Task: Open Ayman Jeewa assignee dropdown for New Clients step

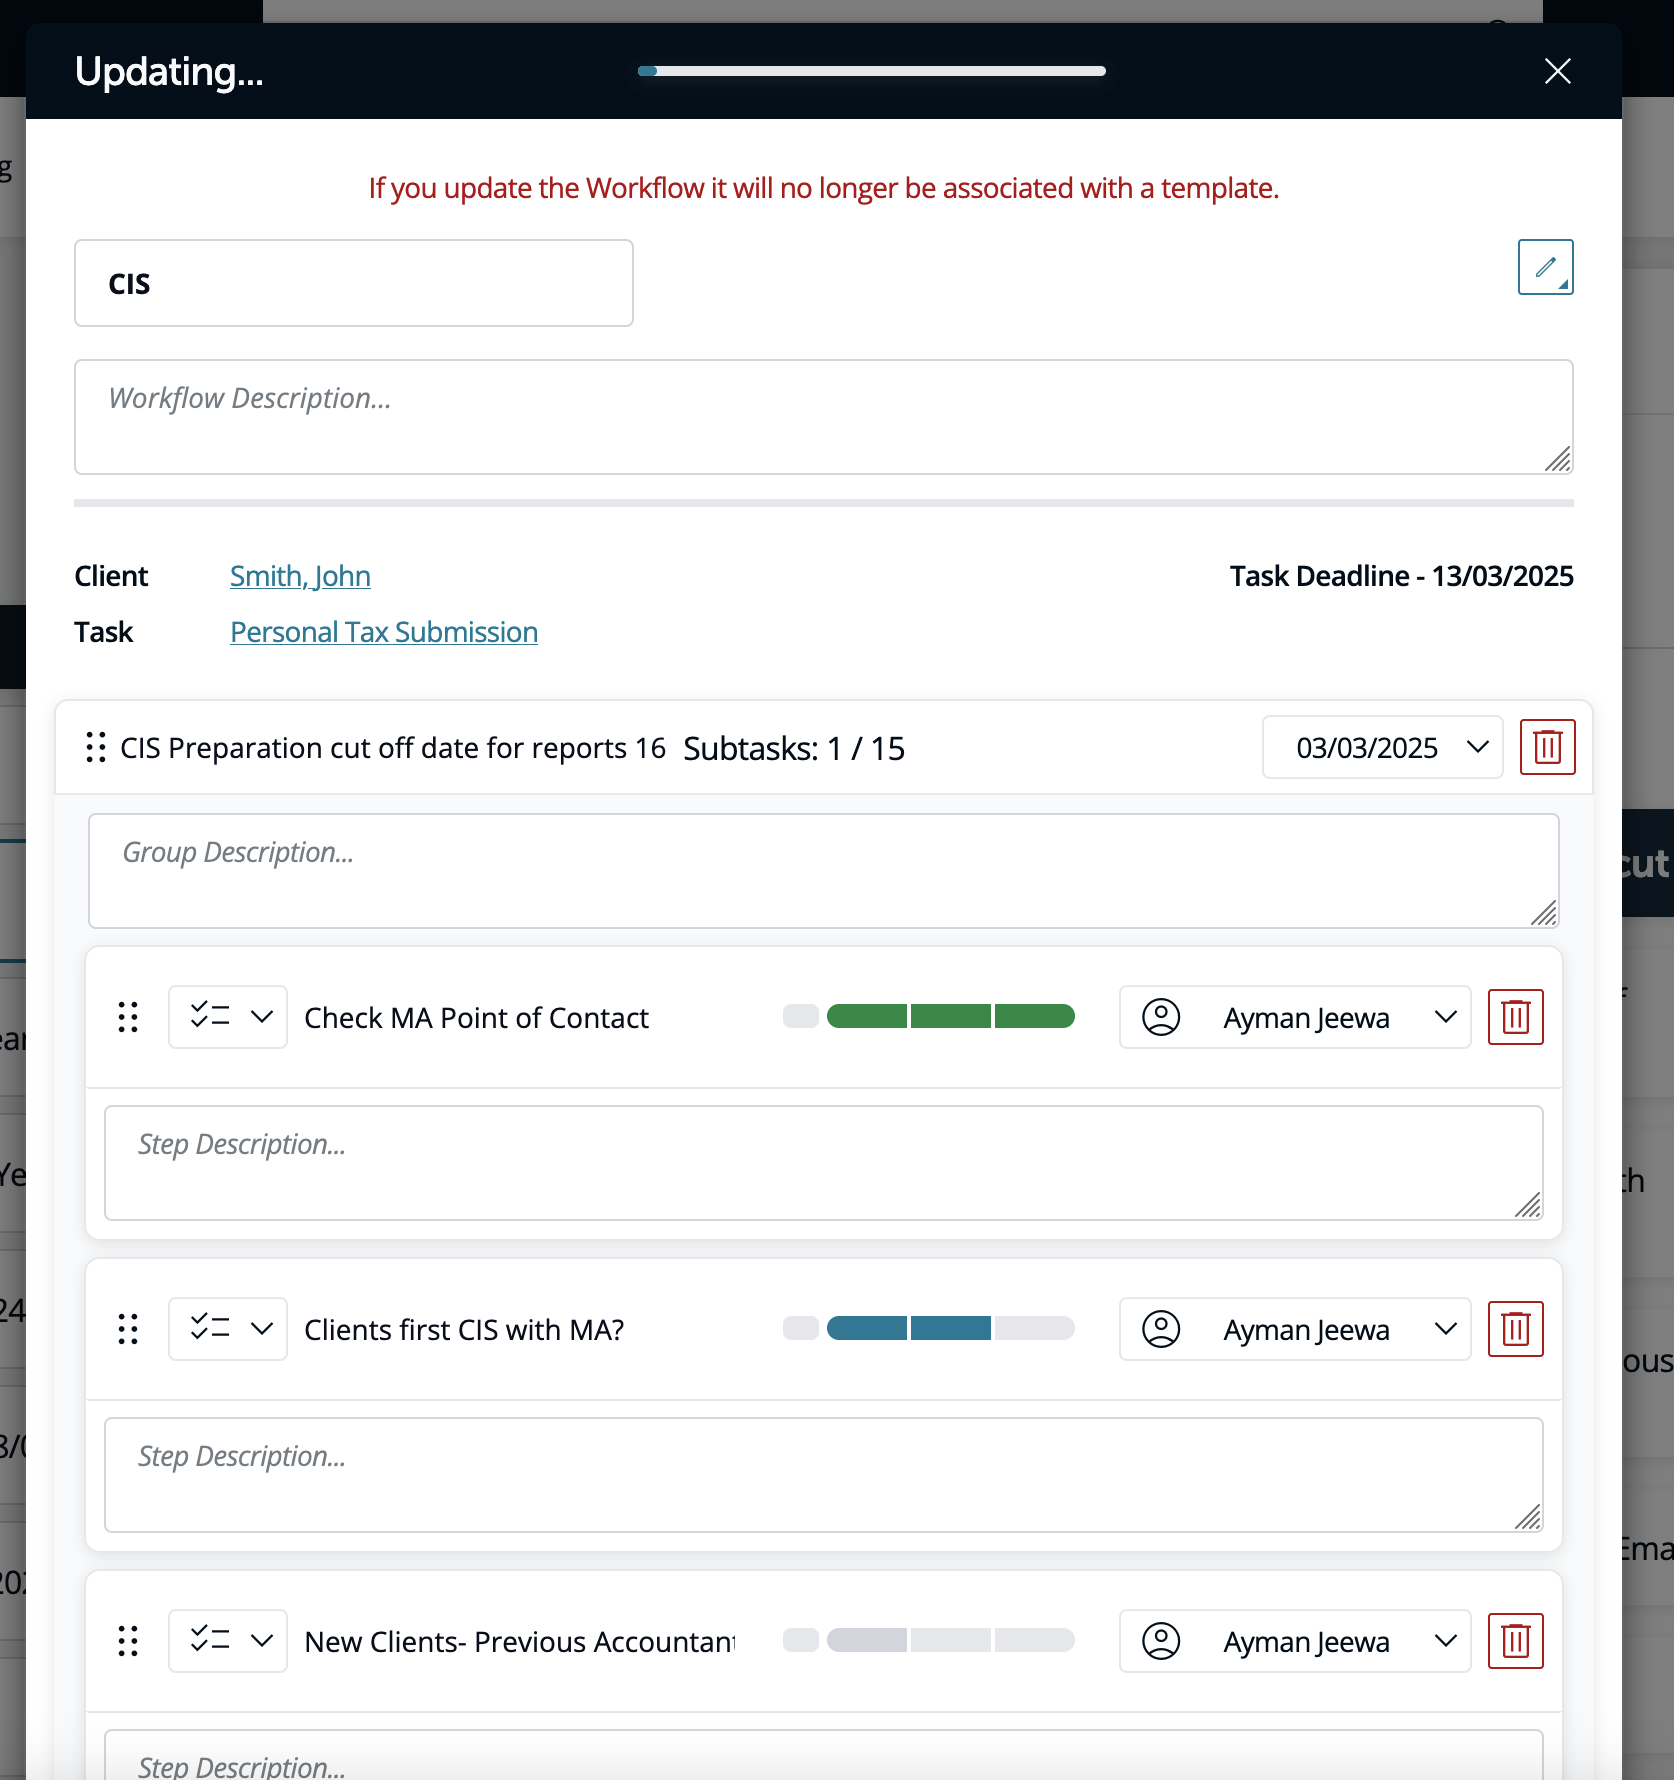Action: click(1295, 1641)
